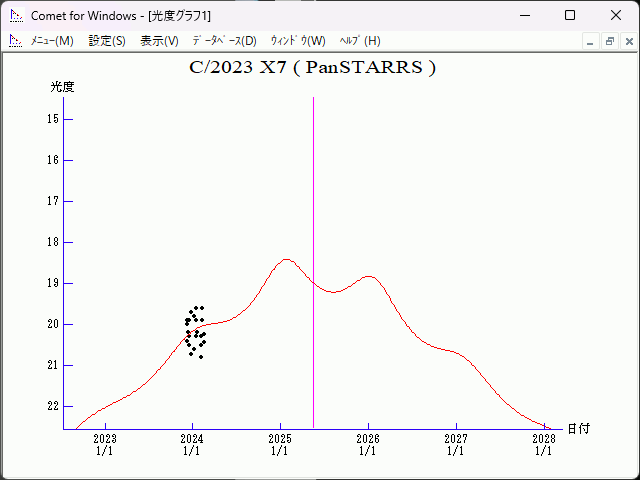Minimize the inner graph document window
This screenshot has height=480, width=640.
(591, 41)
